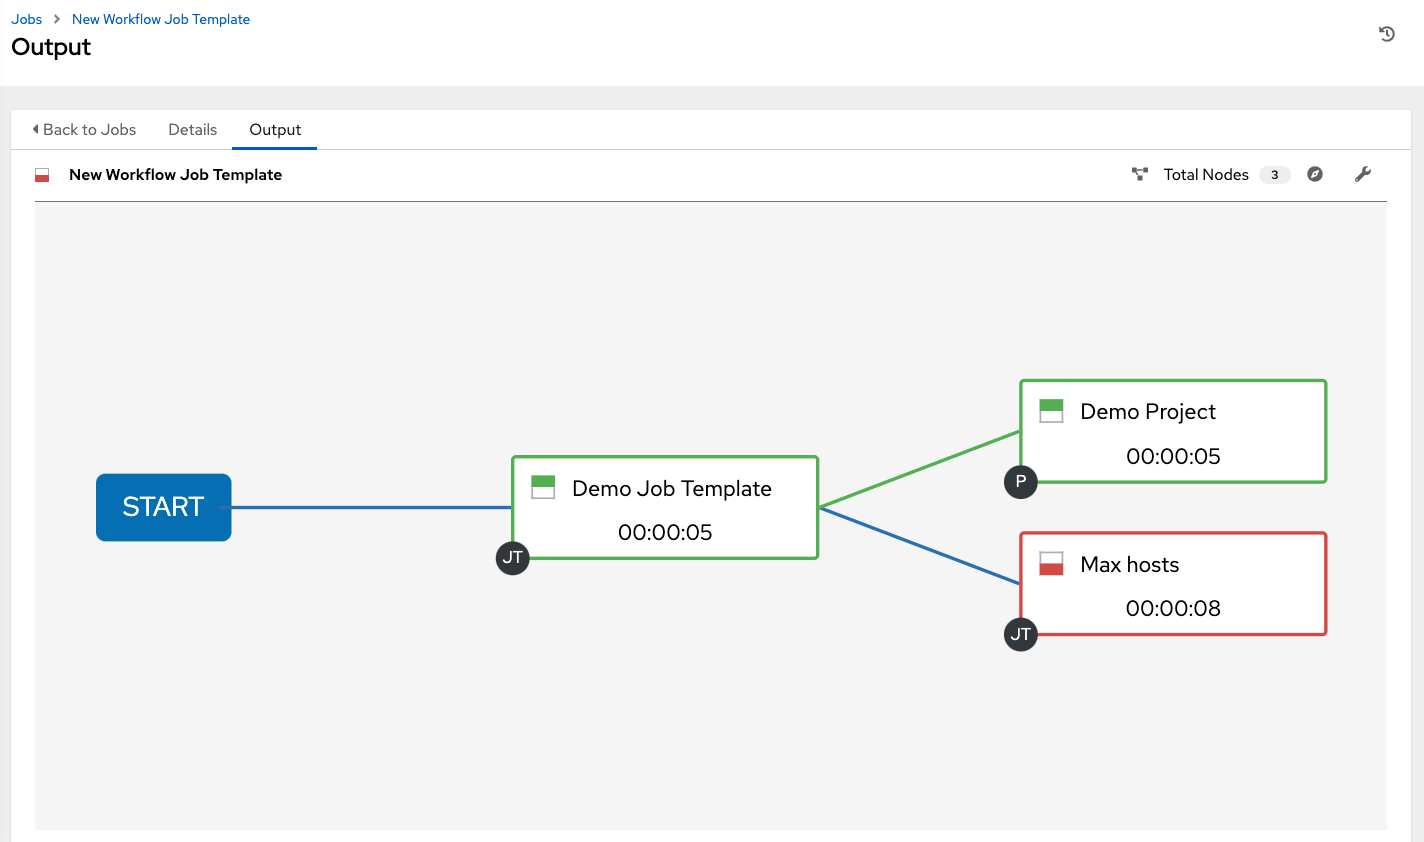Screen dimensions: 1424x842
Task: Open the New Workflow Job Template breadcrumb
Action: pos(160,18)
